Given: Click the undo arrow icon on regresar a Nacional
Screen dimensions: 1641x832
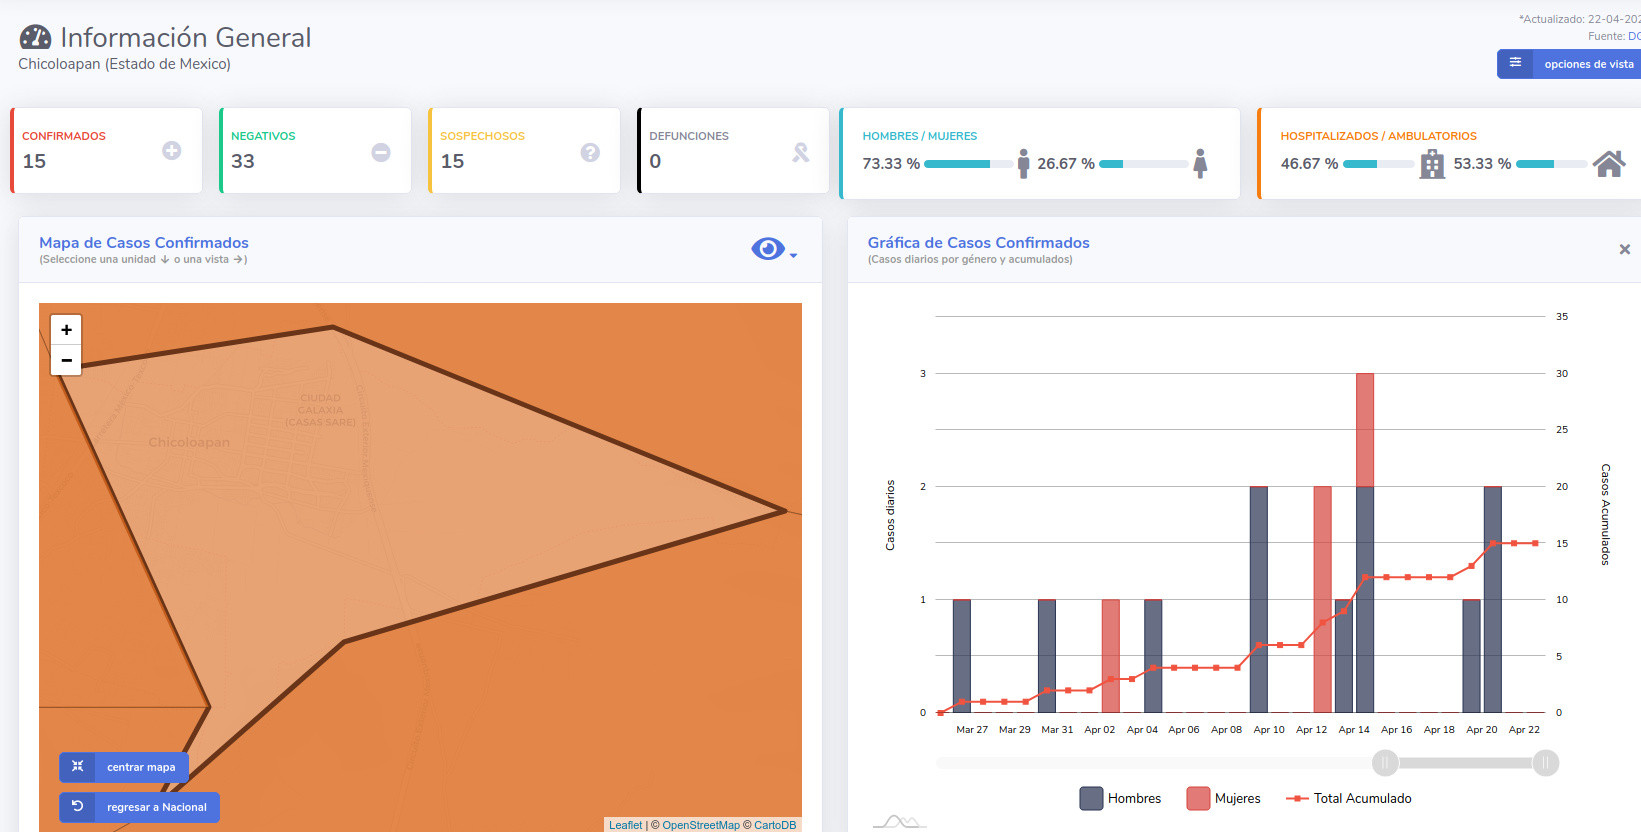Looking at the screenshot, I should pyautogui.click(x=77, y=806).
